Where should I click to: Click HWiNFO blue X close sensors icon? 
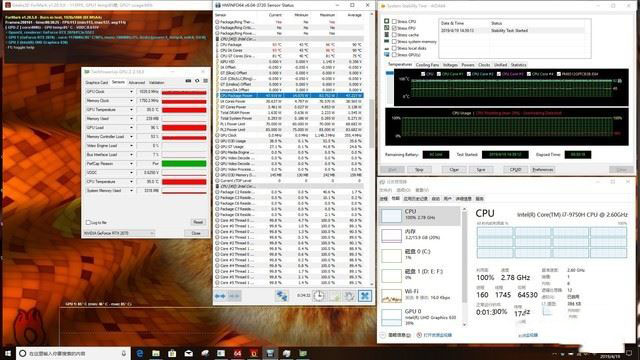365,296
